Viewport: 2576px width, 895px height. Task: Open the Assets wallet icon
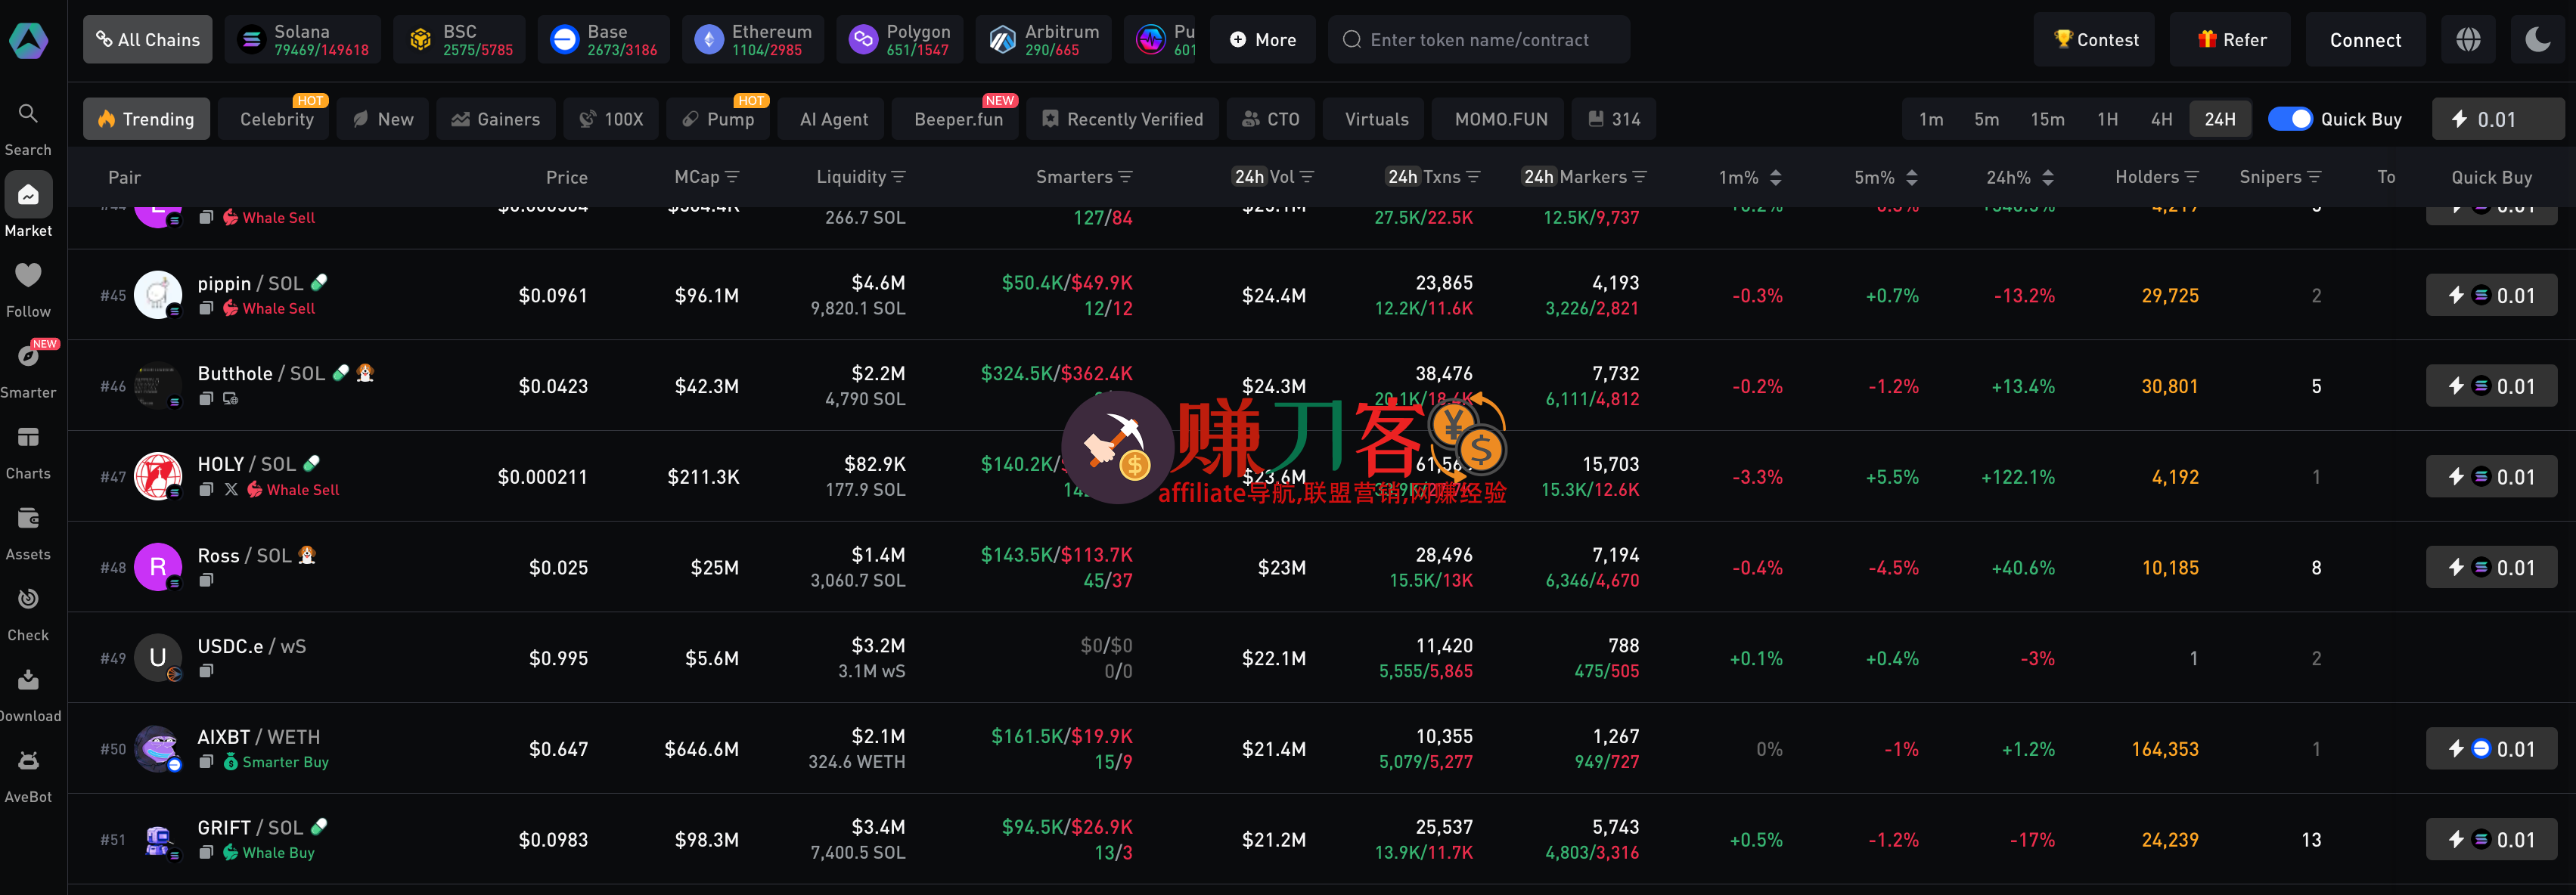click(28, 518)
